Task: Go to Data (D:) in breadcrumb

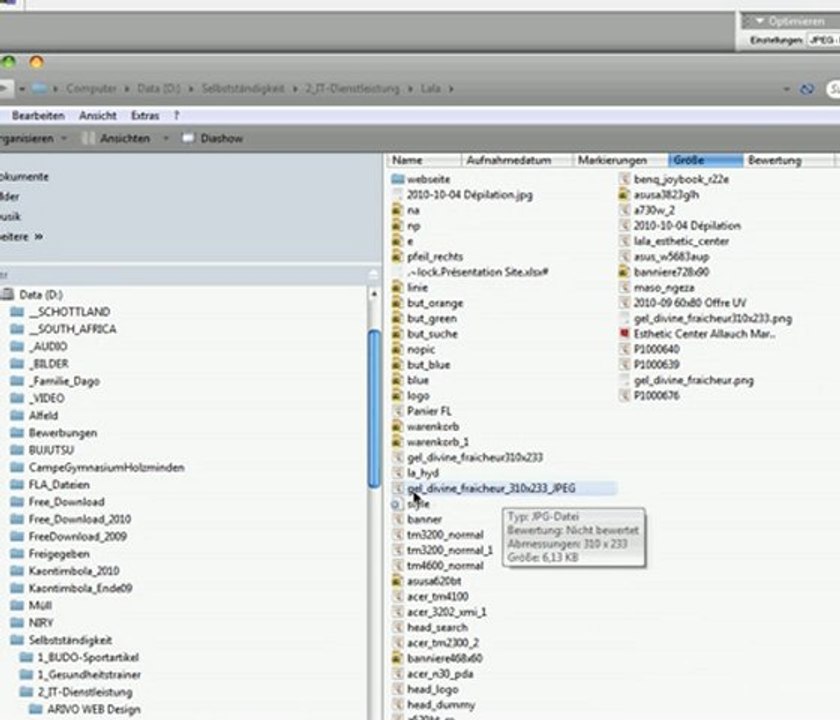Action: coord(159,89)
